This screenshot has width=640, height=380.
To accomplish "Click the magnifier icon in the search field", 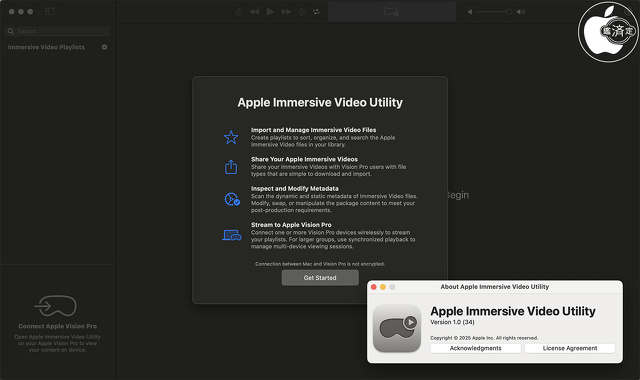I will coord(11,31).
